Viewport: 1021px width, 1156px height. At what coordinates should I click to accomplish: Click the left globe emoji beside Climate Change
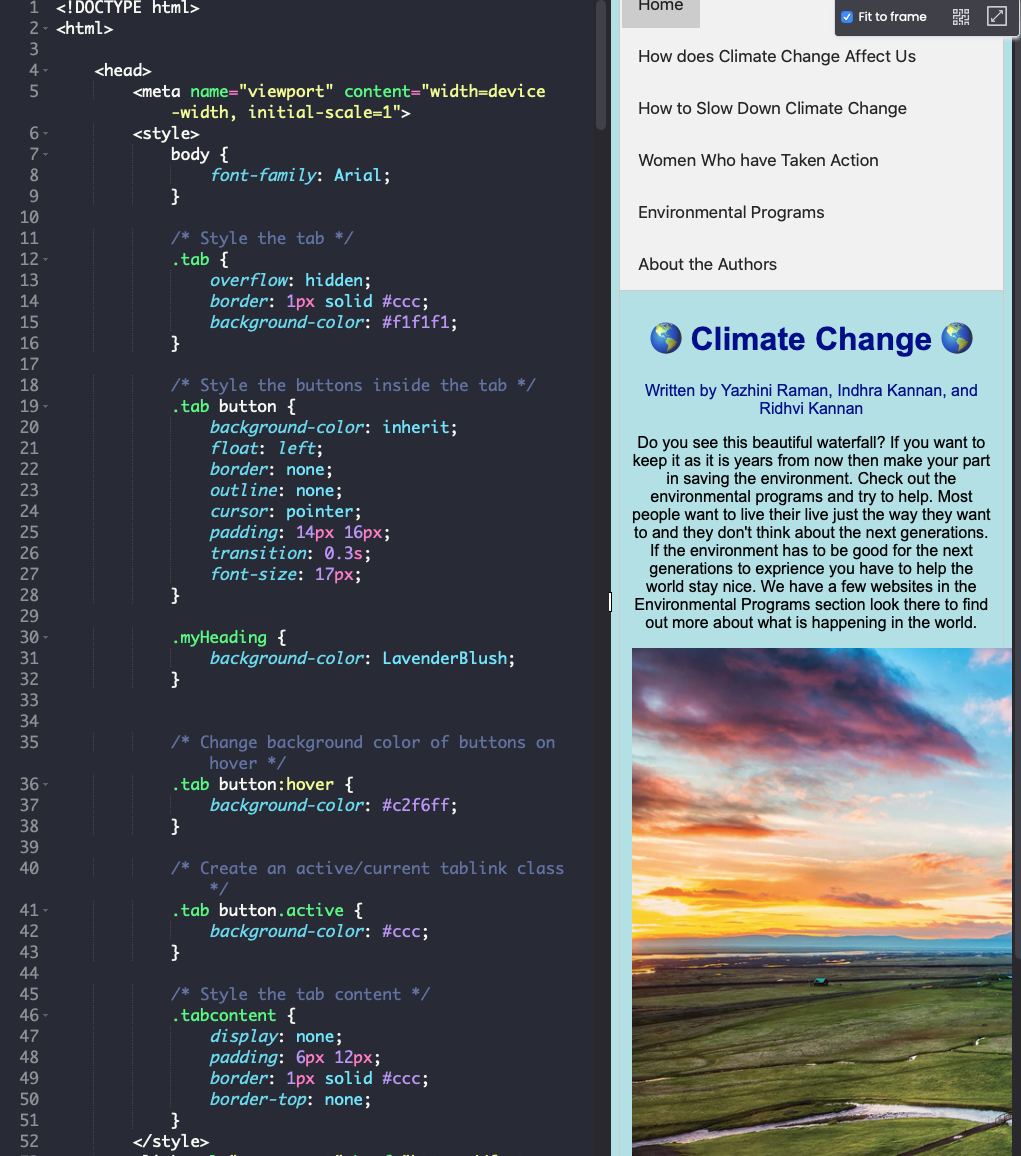click(666, 338)
